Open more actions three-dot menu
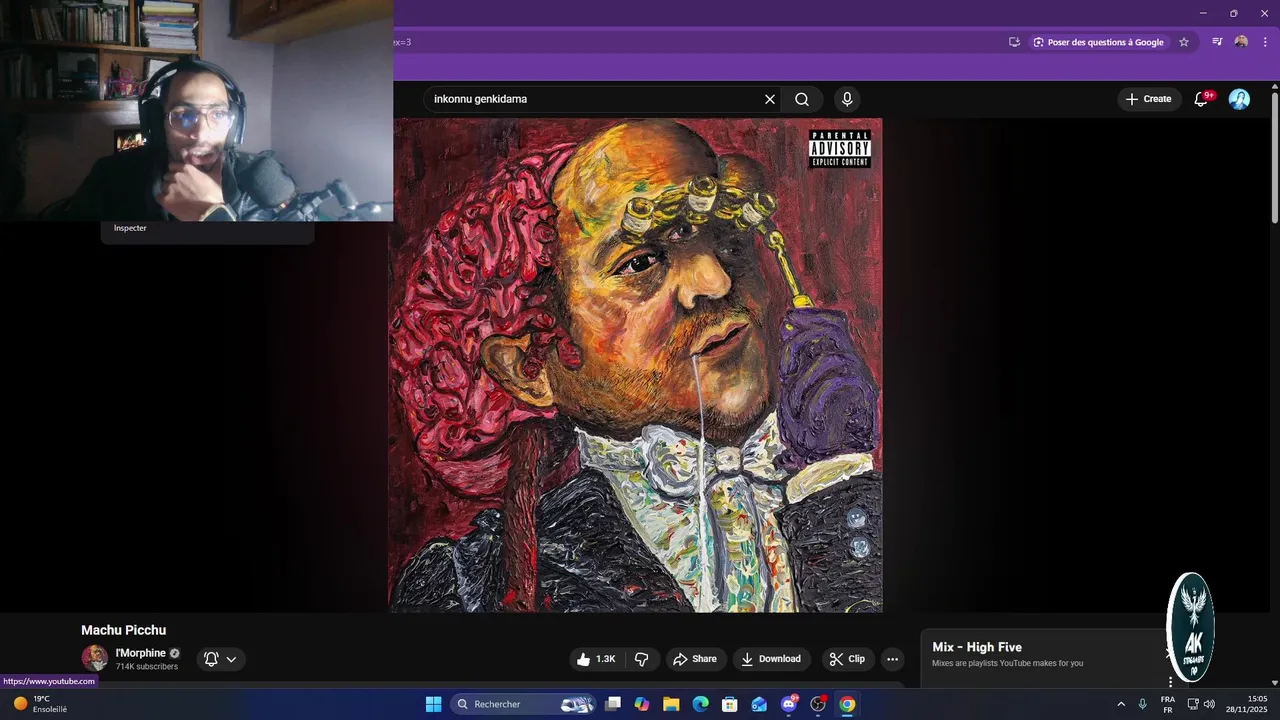 pos(892,659)
